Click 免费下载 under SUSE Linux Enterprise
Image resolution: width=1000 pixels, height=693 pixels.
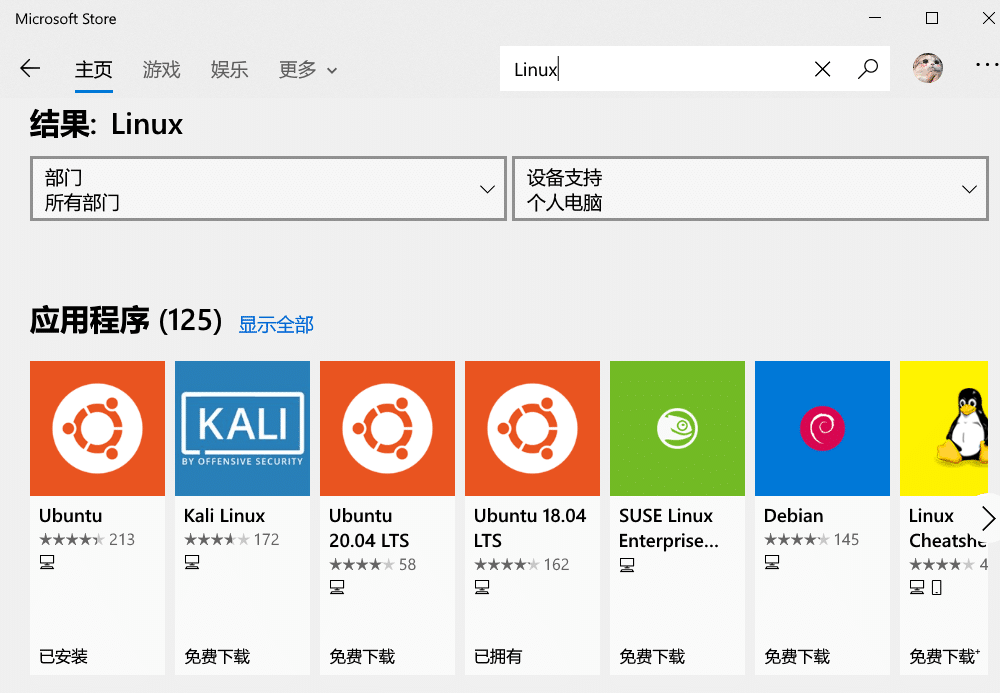tap(652, 656)
